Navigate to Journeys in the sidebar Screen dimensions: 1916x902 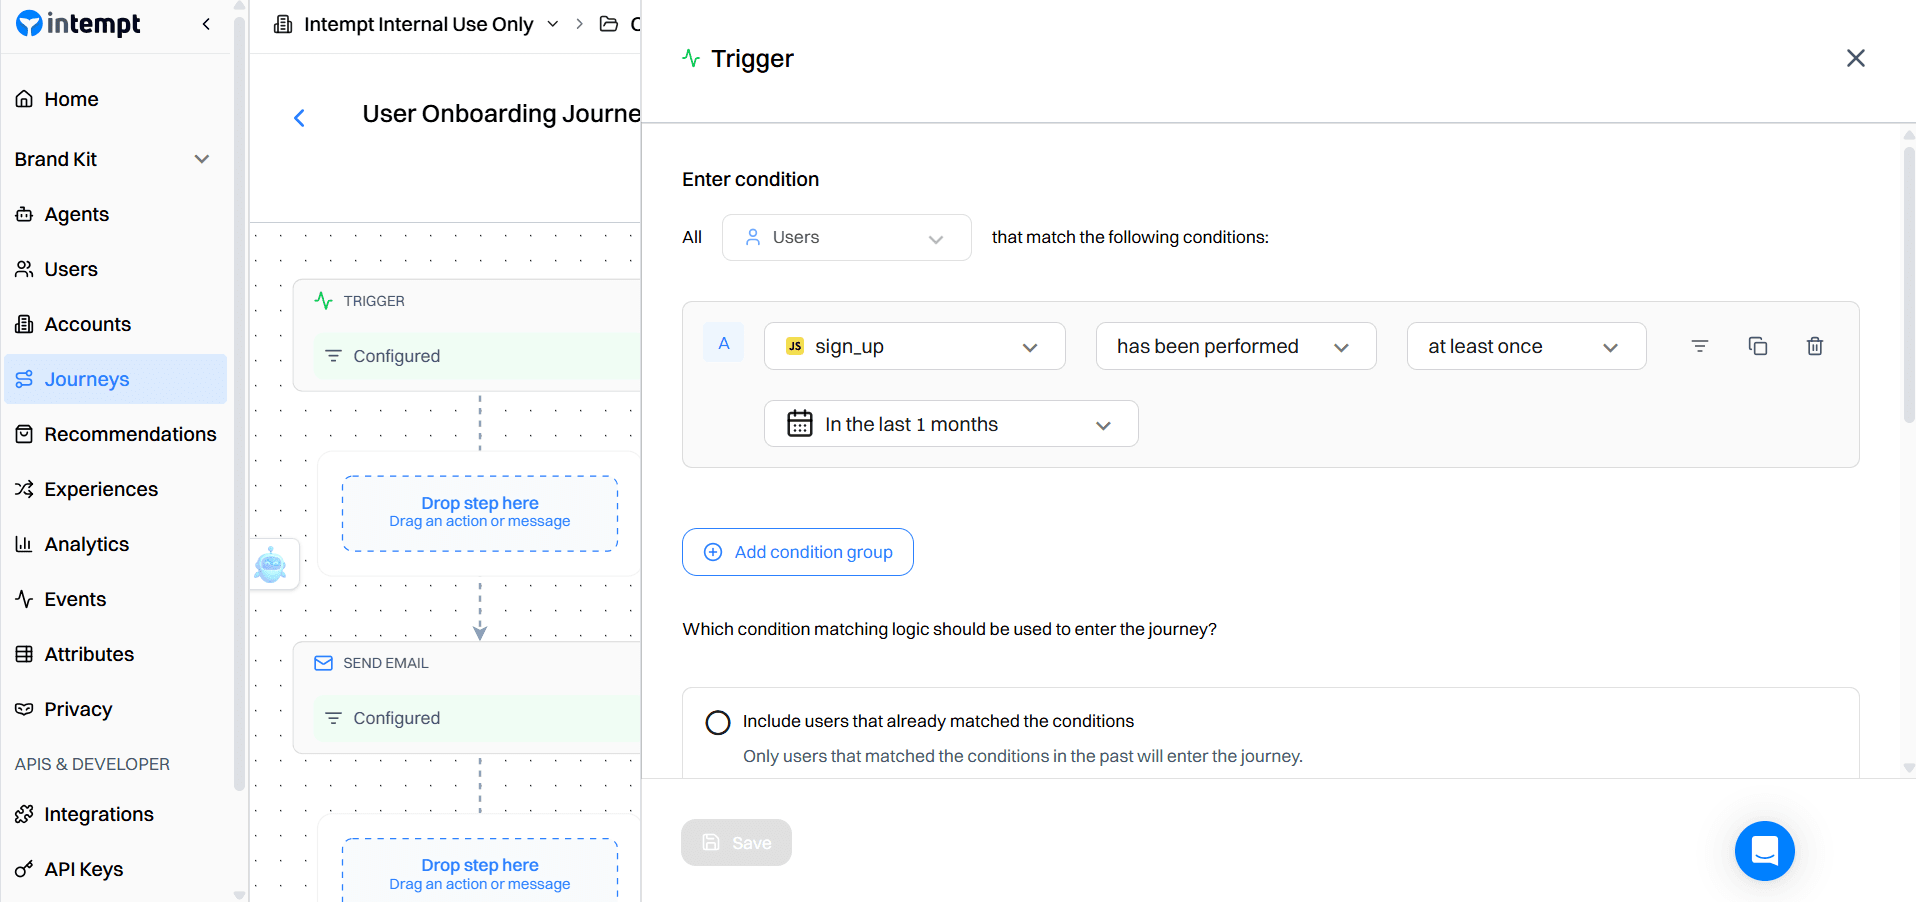click(87, 379)
